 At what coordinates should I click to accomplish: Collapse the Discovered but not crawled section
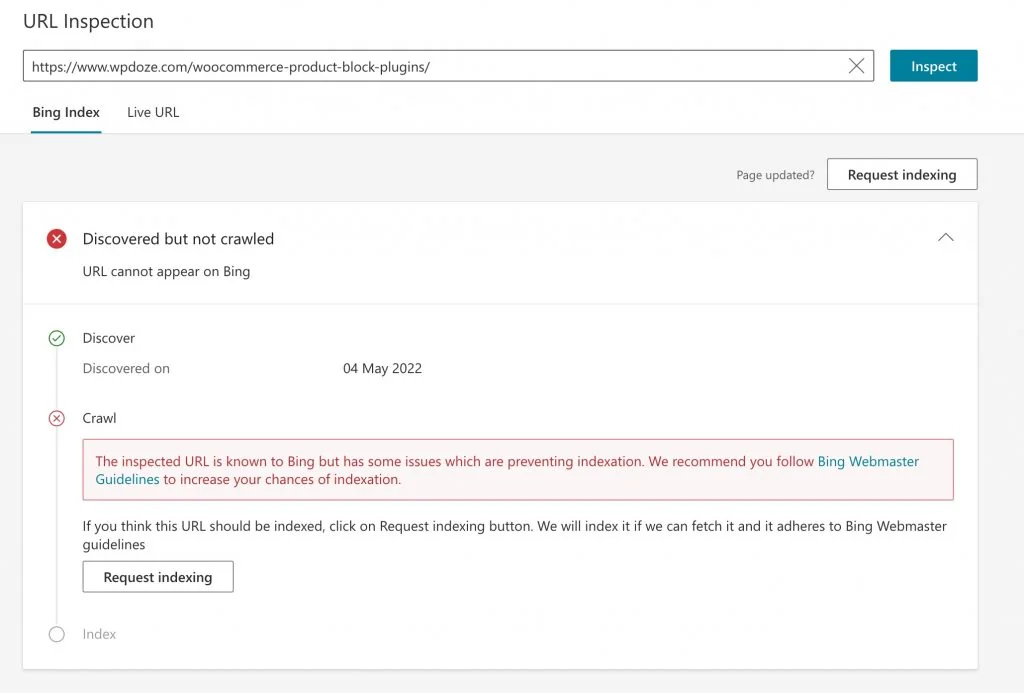coord(946,238)
